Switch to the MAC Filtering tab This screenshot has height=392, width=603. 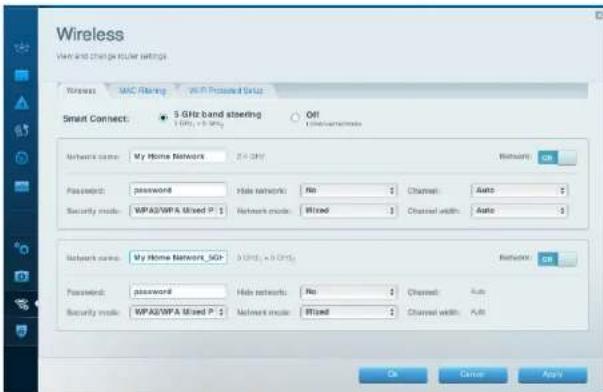[142, 91]
